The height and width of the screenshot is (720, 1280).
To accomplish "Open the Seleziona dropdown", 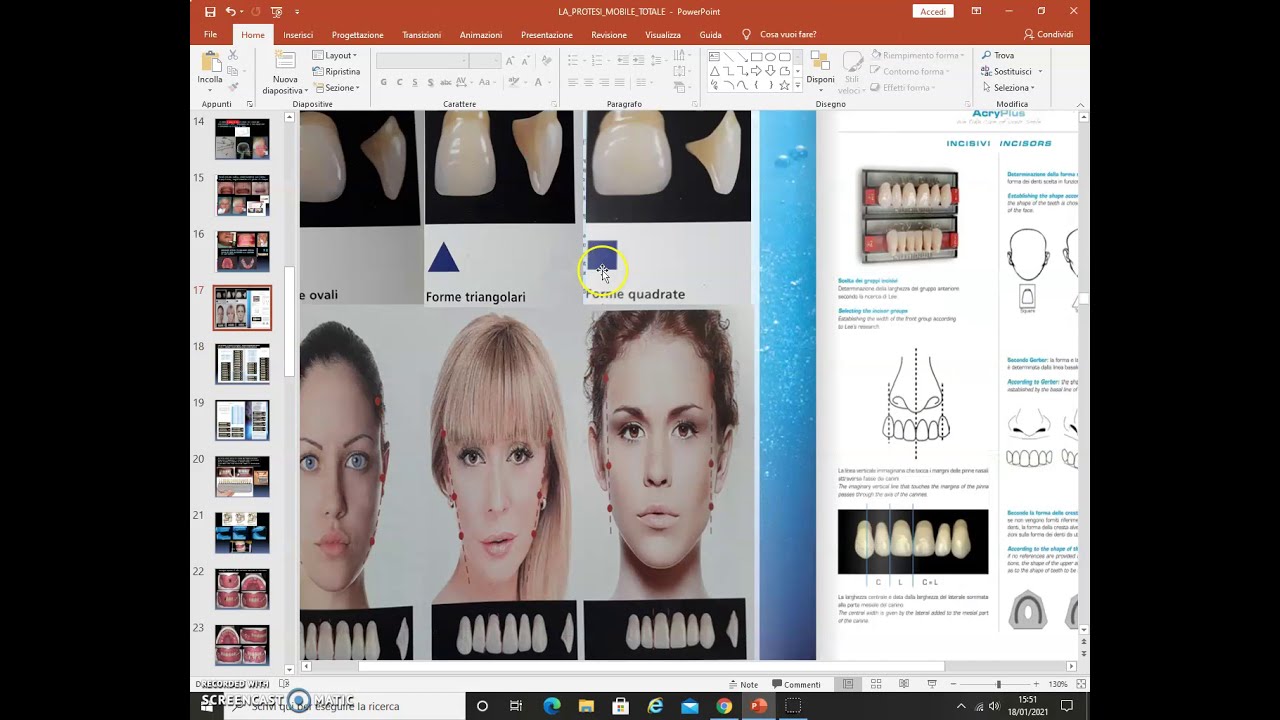I will coord(1008,88).
